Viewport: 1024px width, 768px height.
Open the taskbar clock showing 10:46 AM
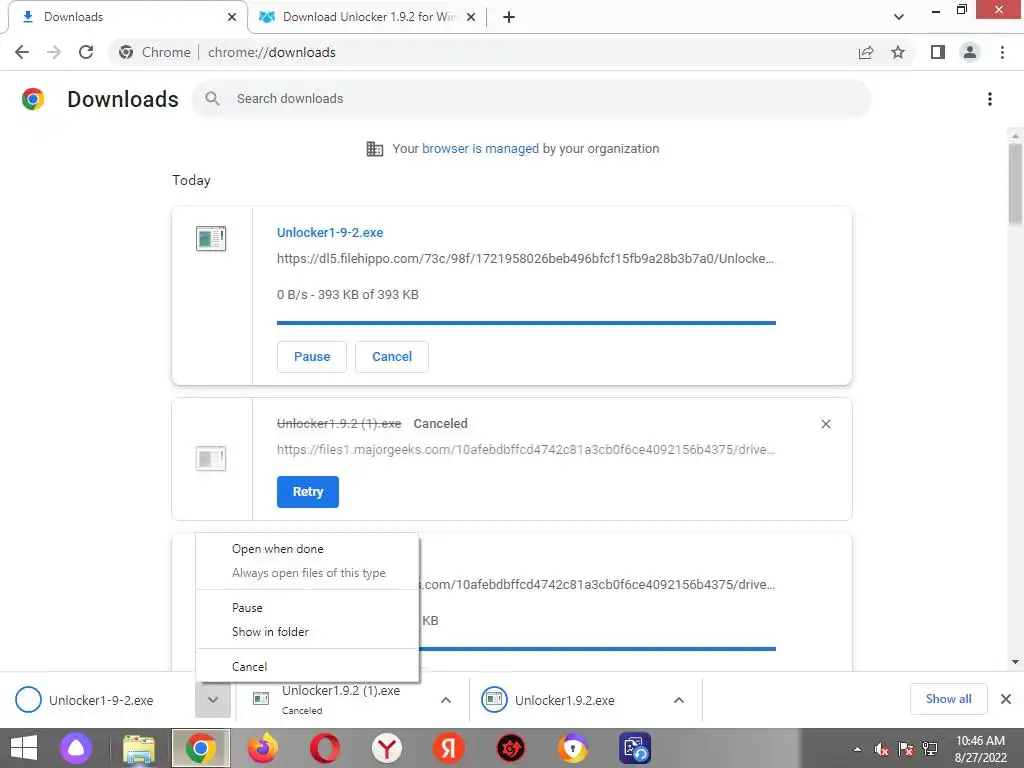click(x=980, y=749)
